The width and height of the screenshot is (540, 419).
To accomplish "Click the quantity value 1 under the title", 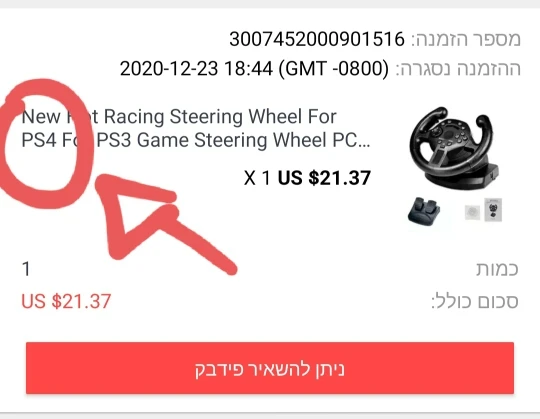I will [x=26, y=269].
